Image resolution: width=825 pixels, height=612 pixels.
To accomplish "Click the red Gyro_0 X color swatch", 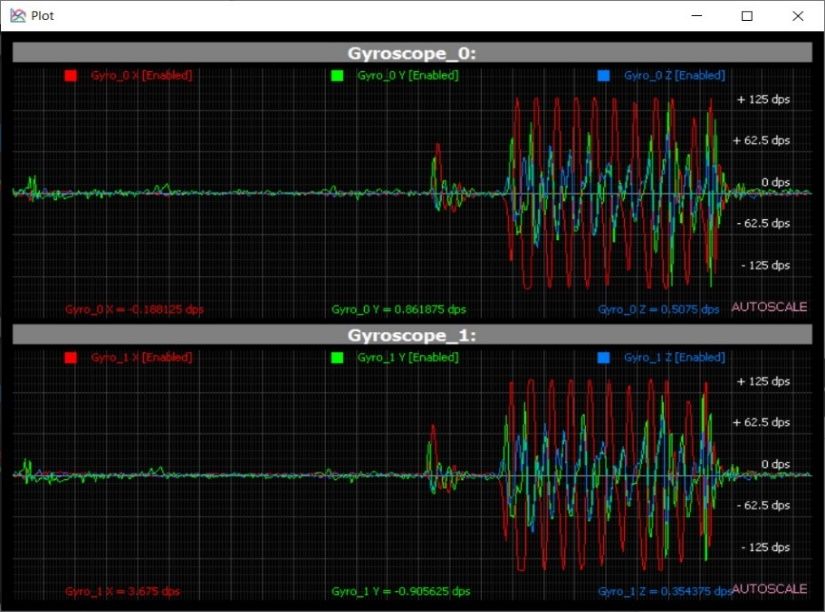I will tap(71, 76).
